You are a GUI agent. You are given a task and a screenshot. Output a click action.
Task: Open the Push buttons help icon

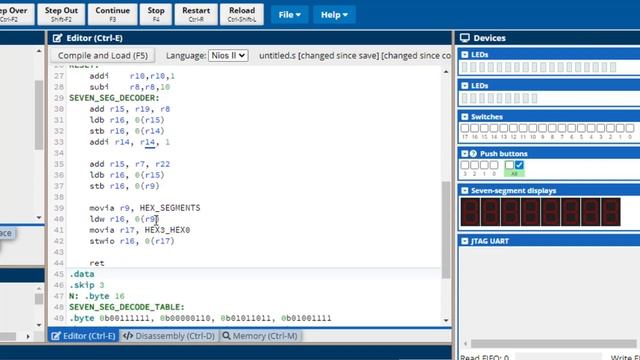click(473, 153)
